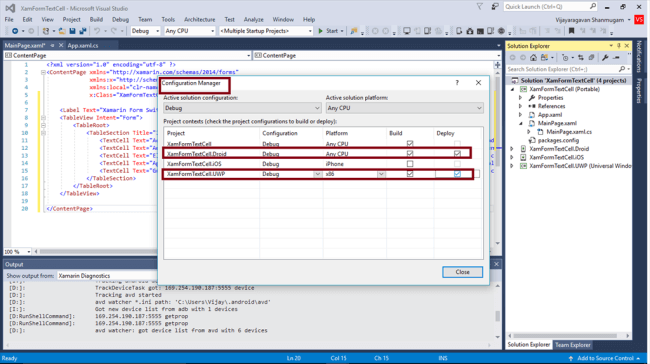This screenshot has width=650, height=364.
Task: Click the Open File folder icon
Action: click(62, 31)
